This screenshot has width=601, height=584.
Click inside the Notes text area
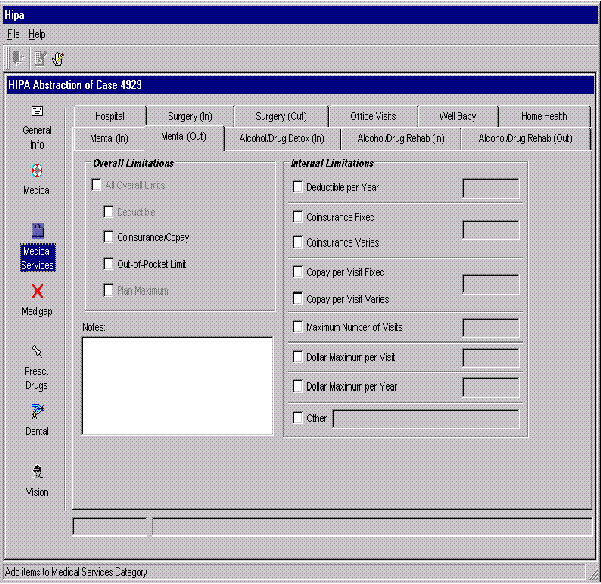pyautogui.click(x=177, y=385)
